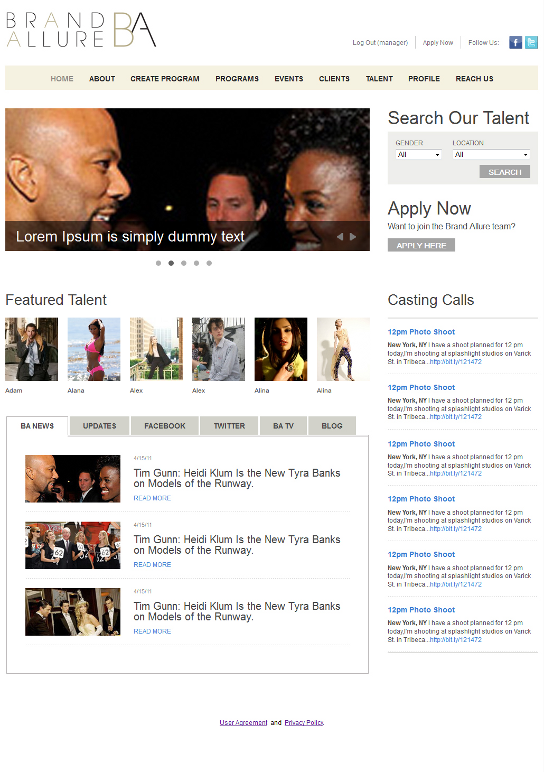The width and height of the screenshot is (544, 772).
Task: Open Create Program in navigation bar
Action: point(165,79)
